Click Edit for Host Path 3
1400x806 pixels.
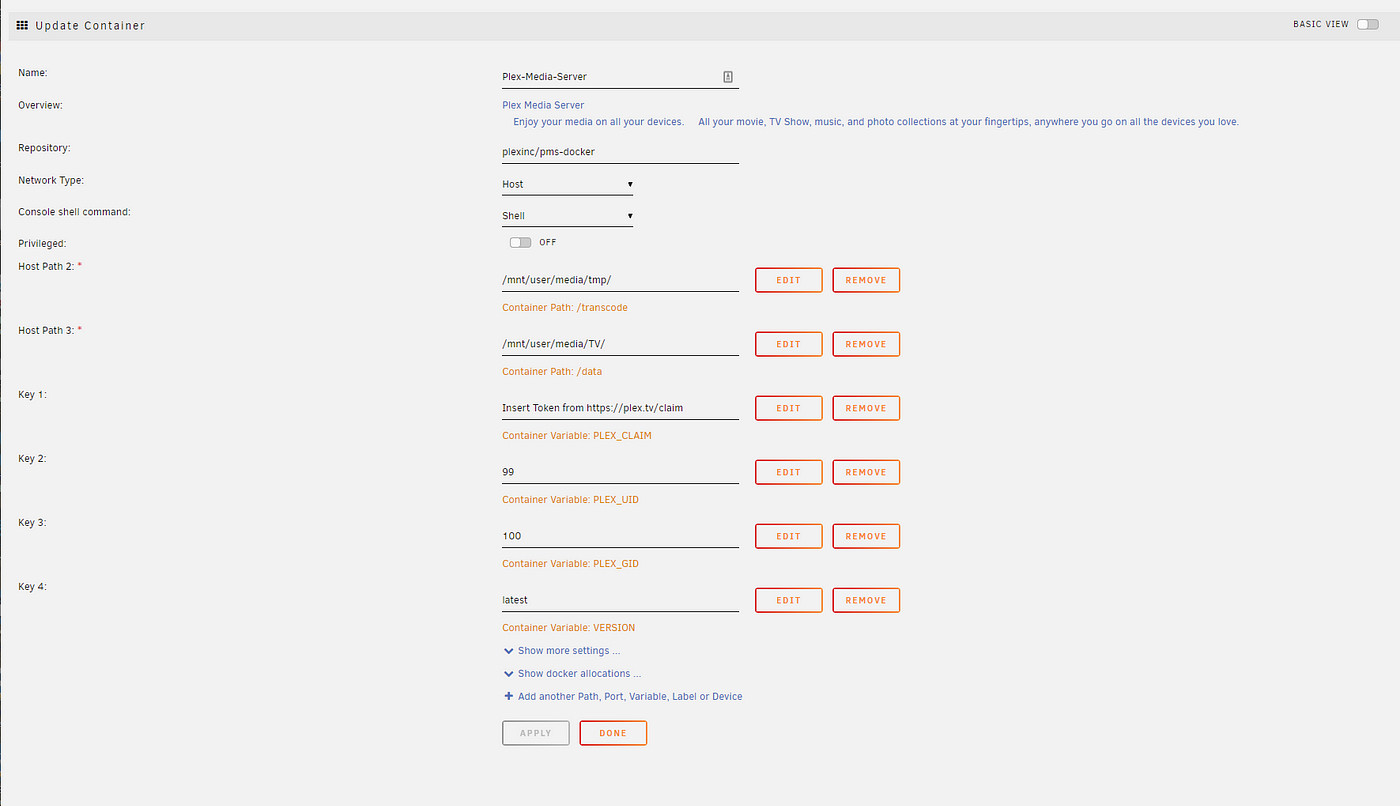pyautogui.click(x=788, y=344)
